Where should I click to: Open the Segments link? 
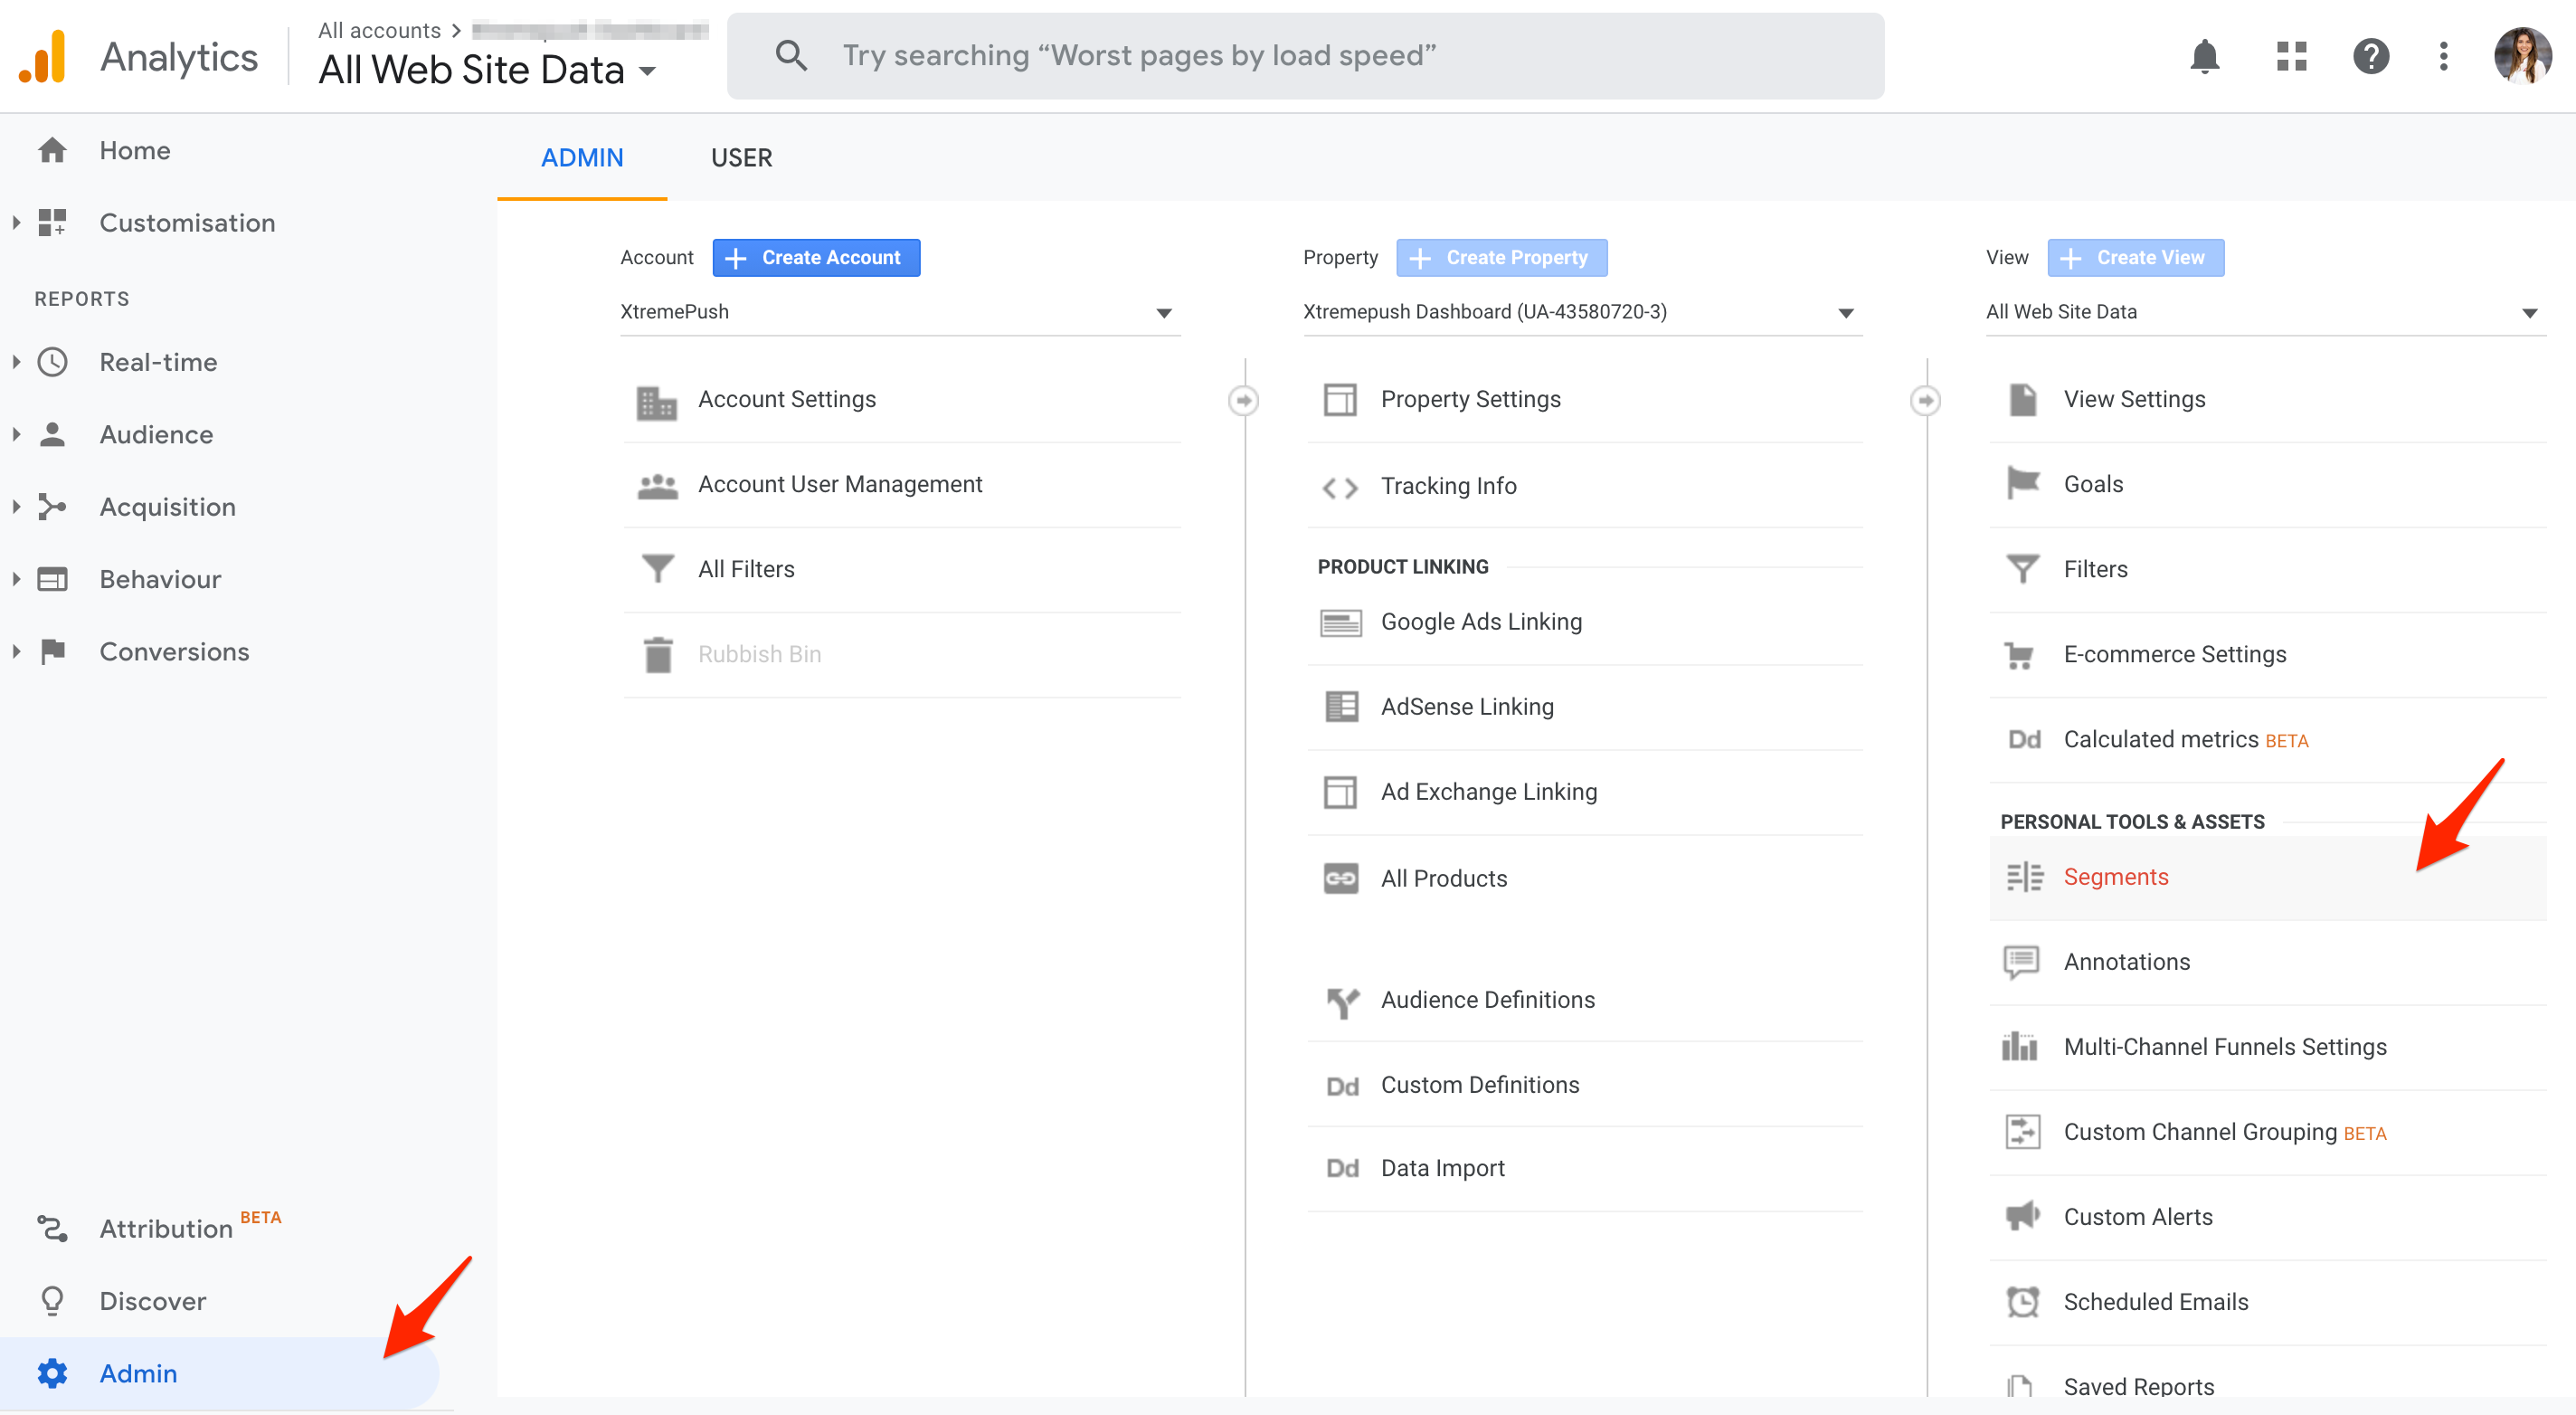[x=2115, y=877]
